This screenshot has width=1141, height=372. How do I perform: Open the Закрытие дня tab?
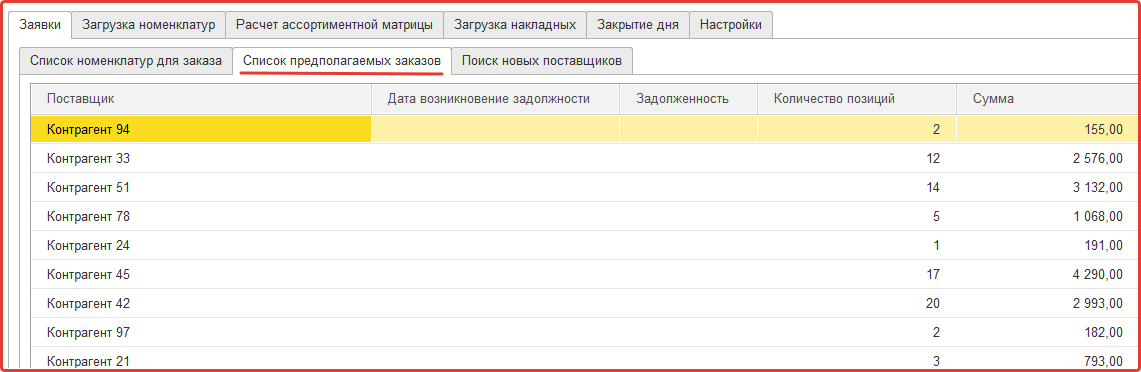(637, 25)
